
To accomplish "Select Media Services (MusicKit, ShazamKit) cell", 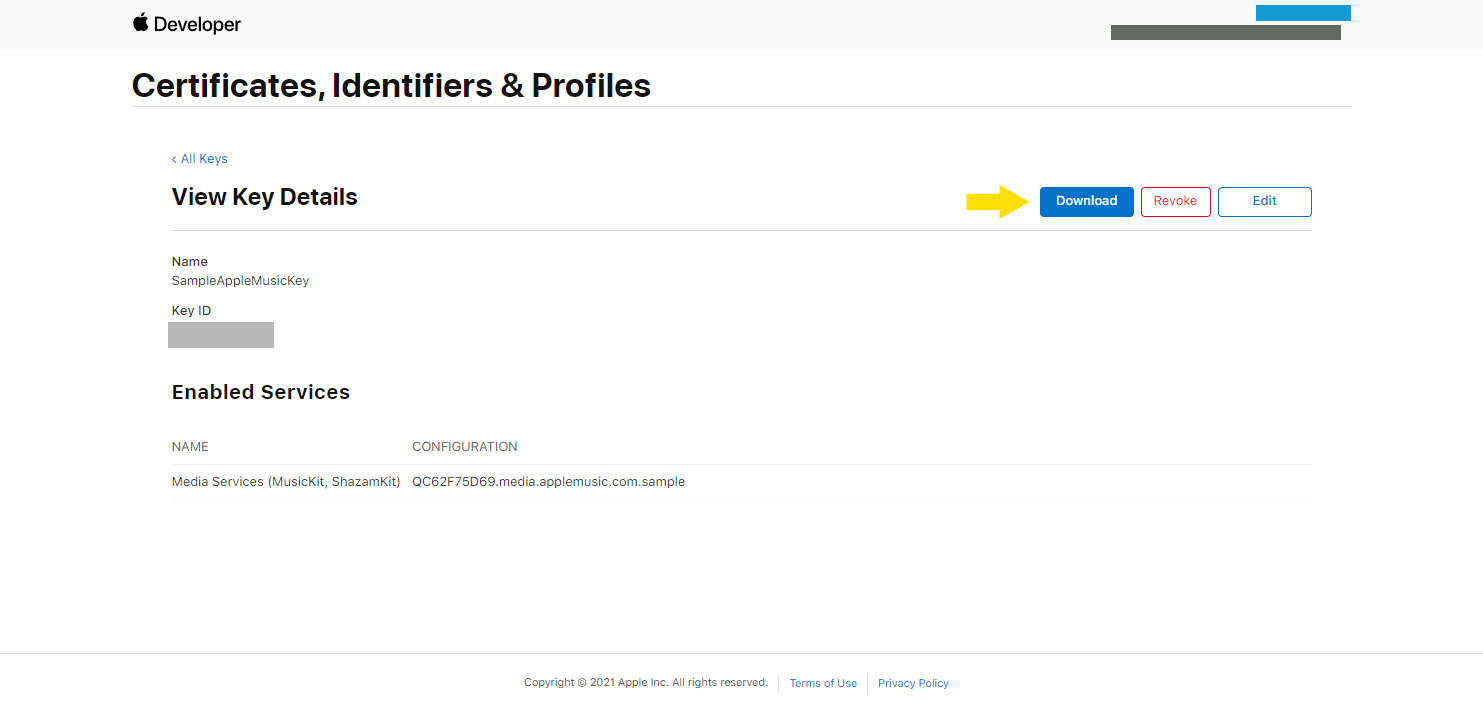I will click(x=286, y=482).
